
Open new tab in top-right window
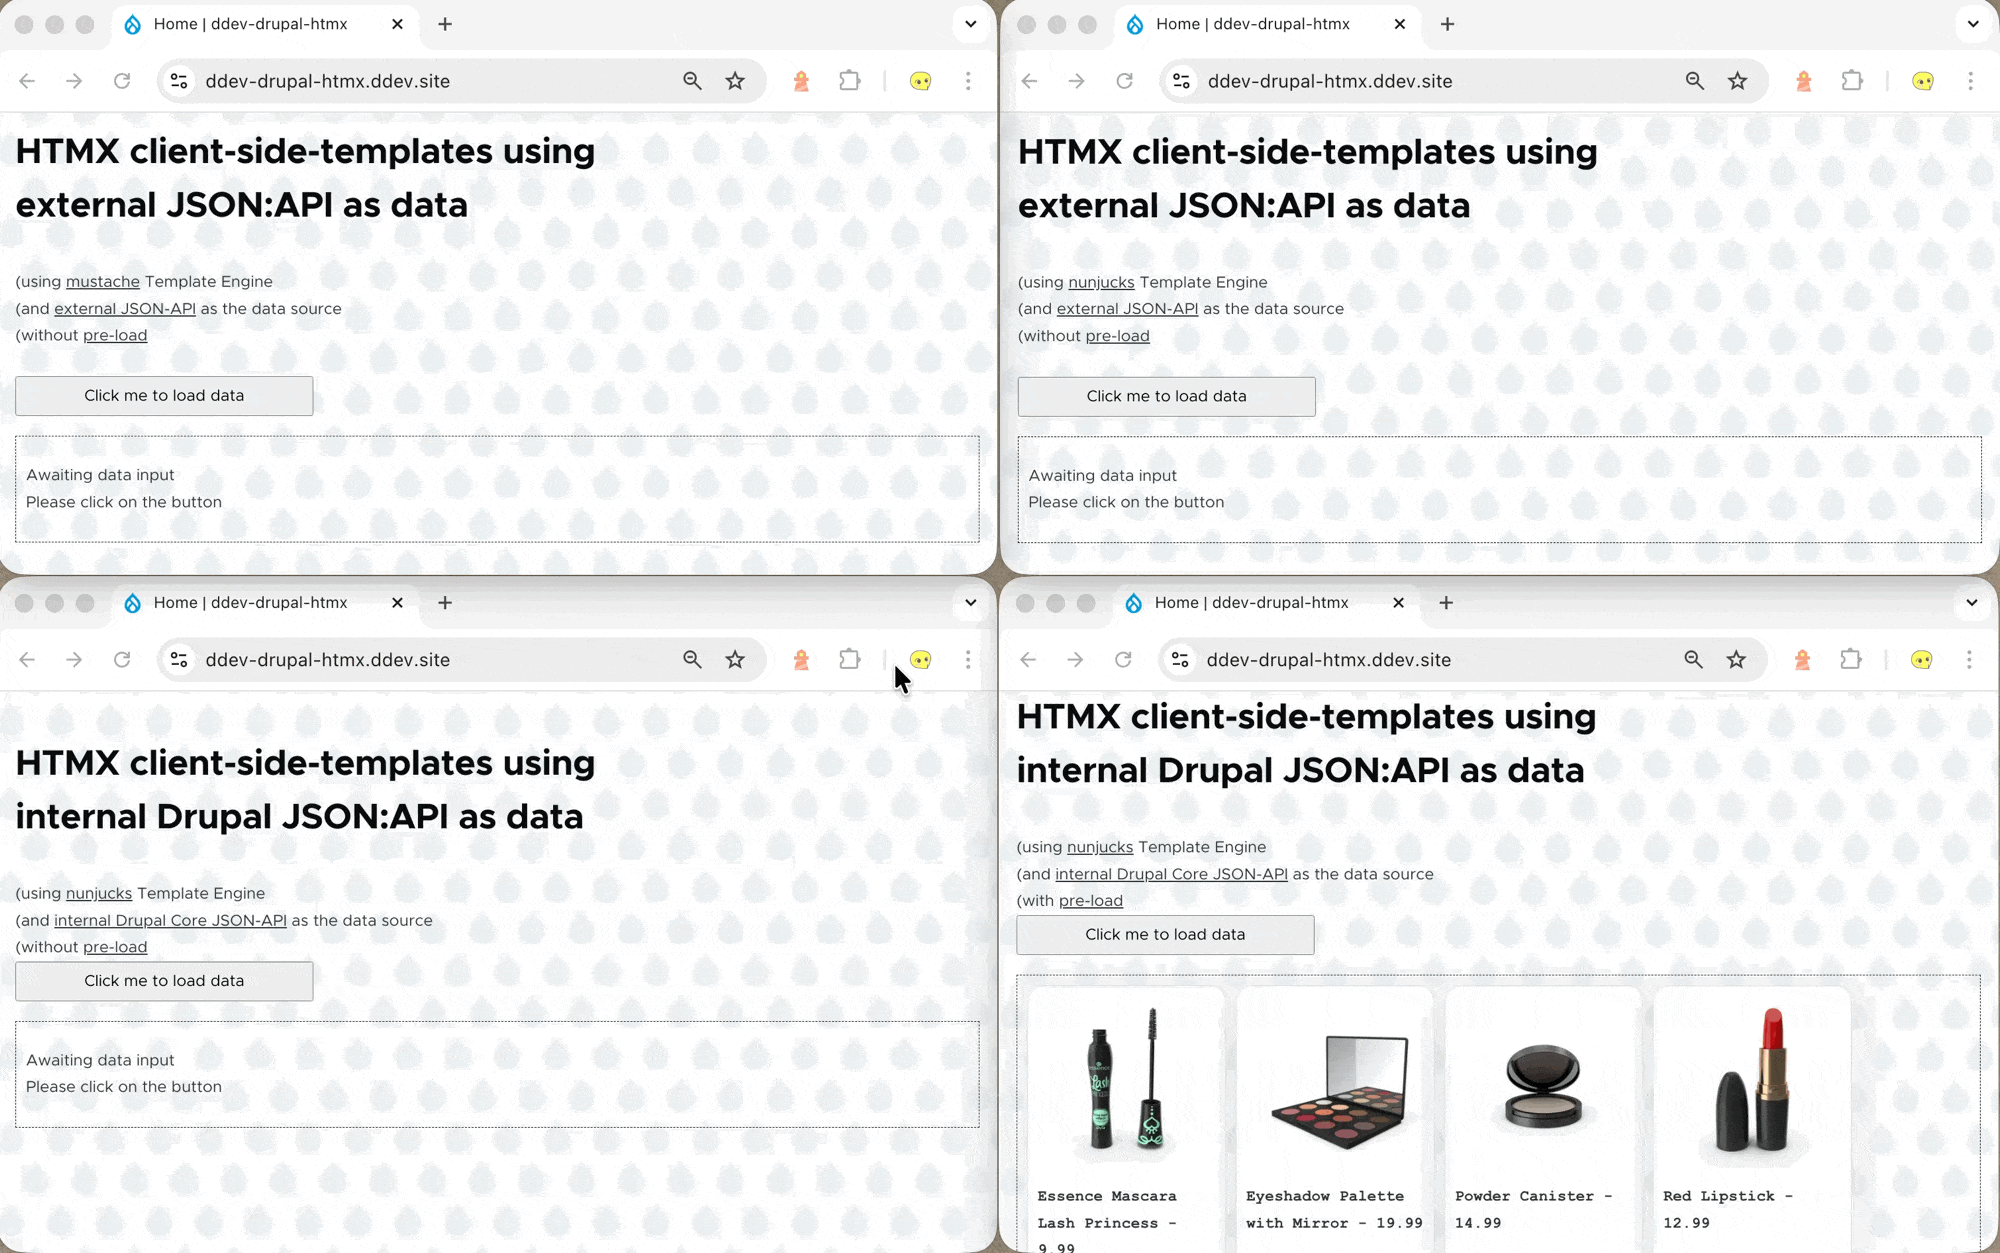coord(1447,24)
